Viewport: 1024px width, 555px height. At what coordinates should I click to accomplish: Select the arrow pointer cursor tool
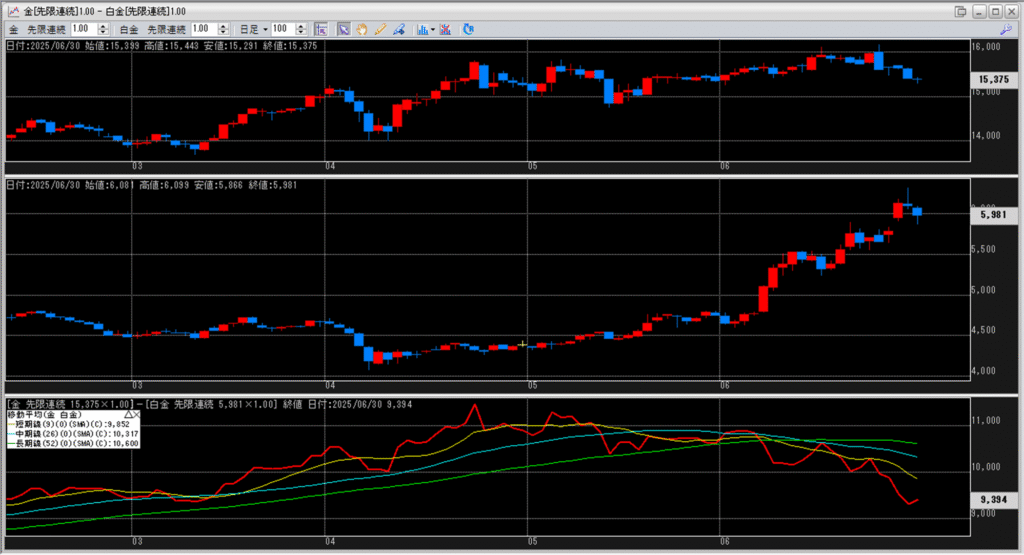coord(343,29)
